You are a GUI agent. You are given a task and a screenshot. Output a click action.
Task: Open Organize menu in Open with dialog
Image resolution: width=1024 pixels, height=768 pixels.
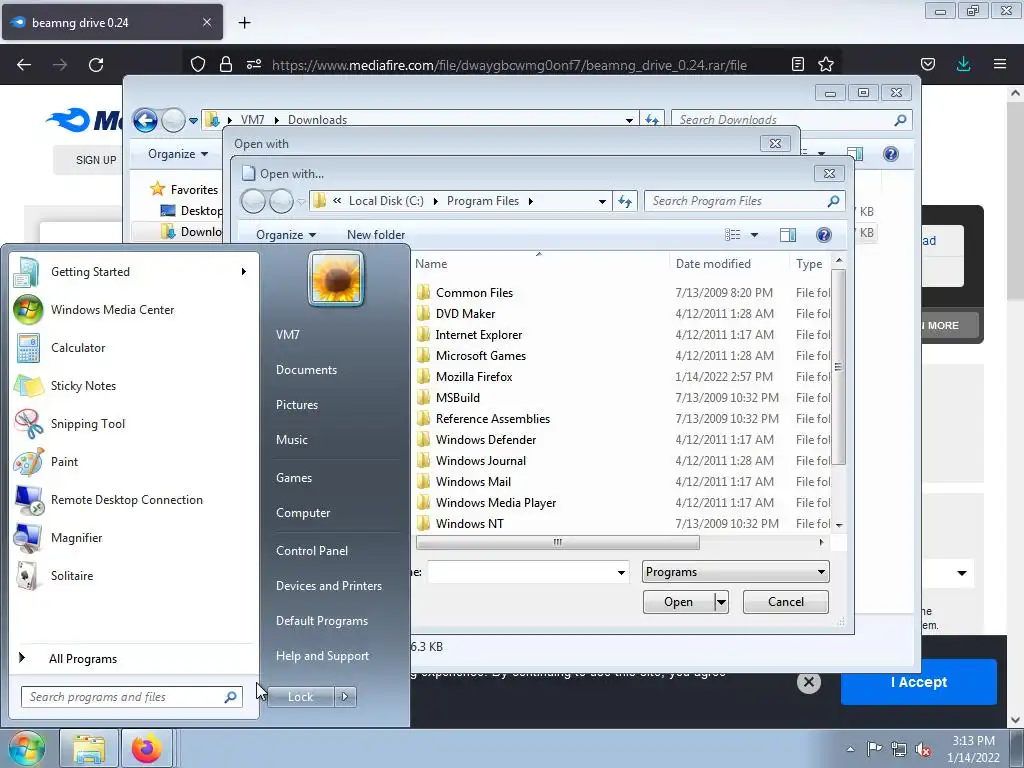pyautogui.click(x=285, y=234)
